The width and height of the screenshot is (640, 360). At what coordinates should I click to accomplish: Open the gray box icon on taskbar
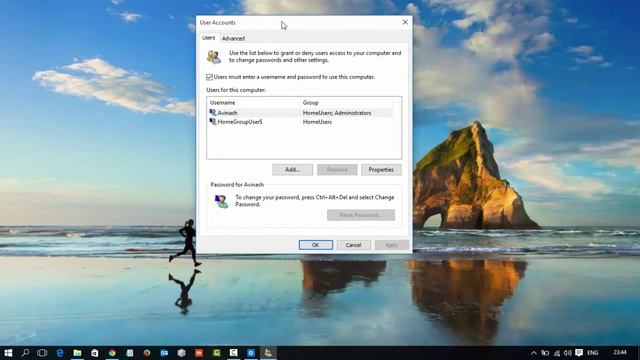[182, 353]
